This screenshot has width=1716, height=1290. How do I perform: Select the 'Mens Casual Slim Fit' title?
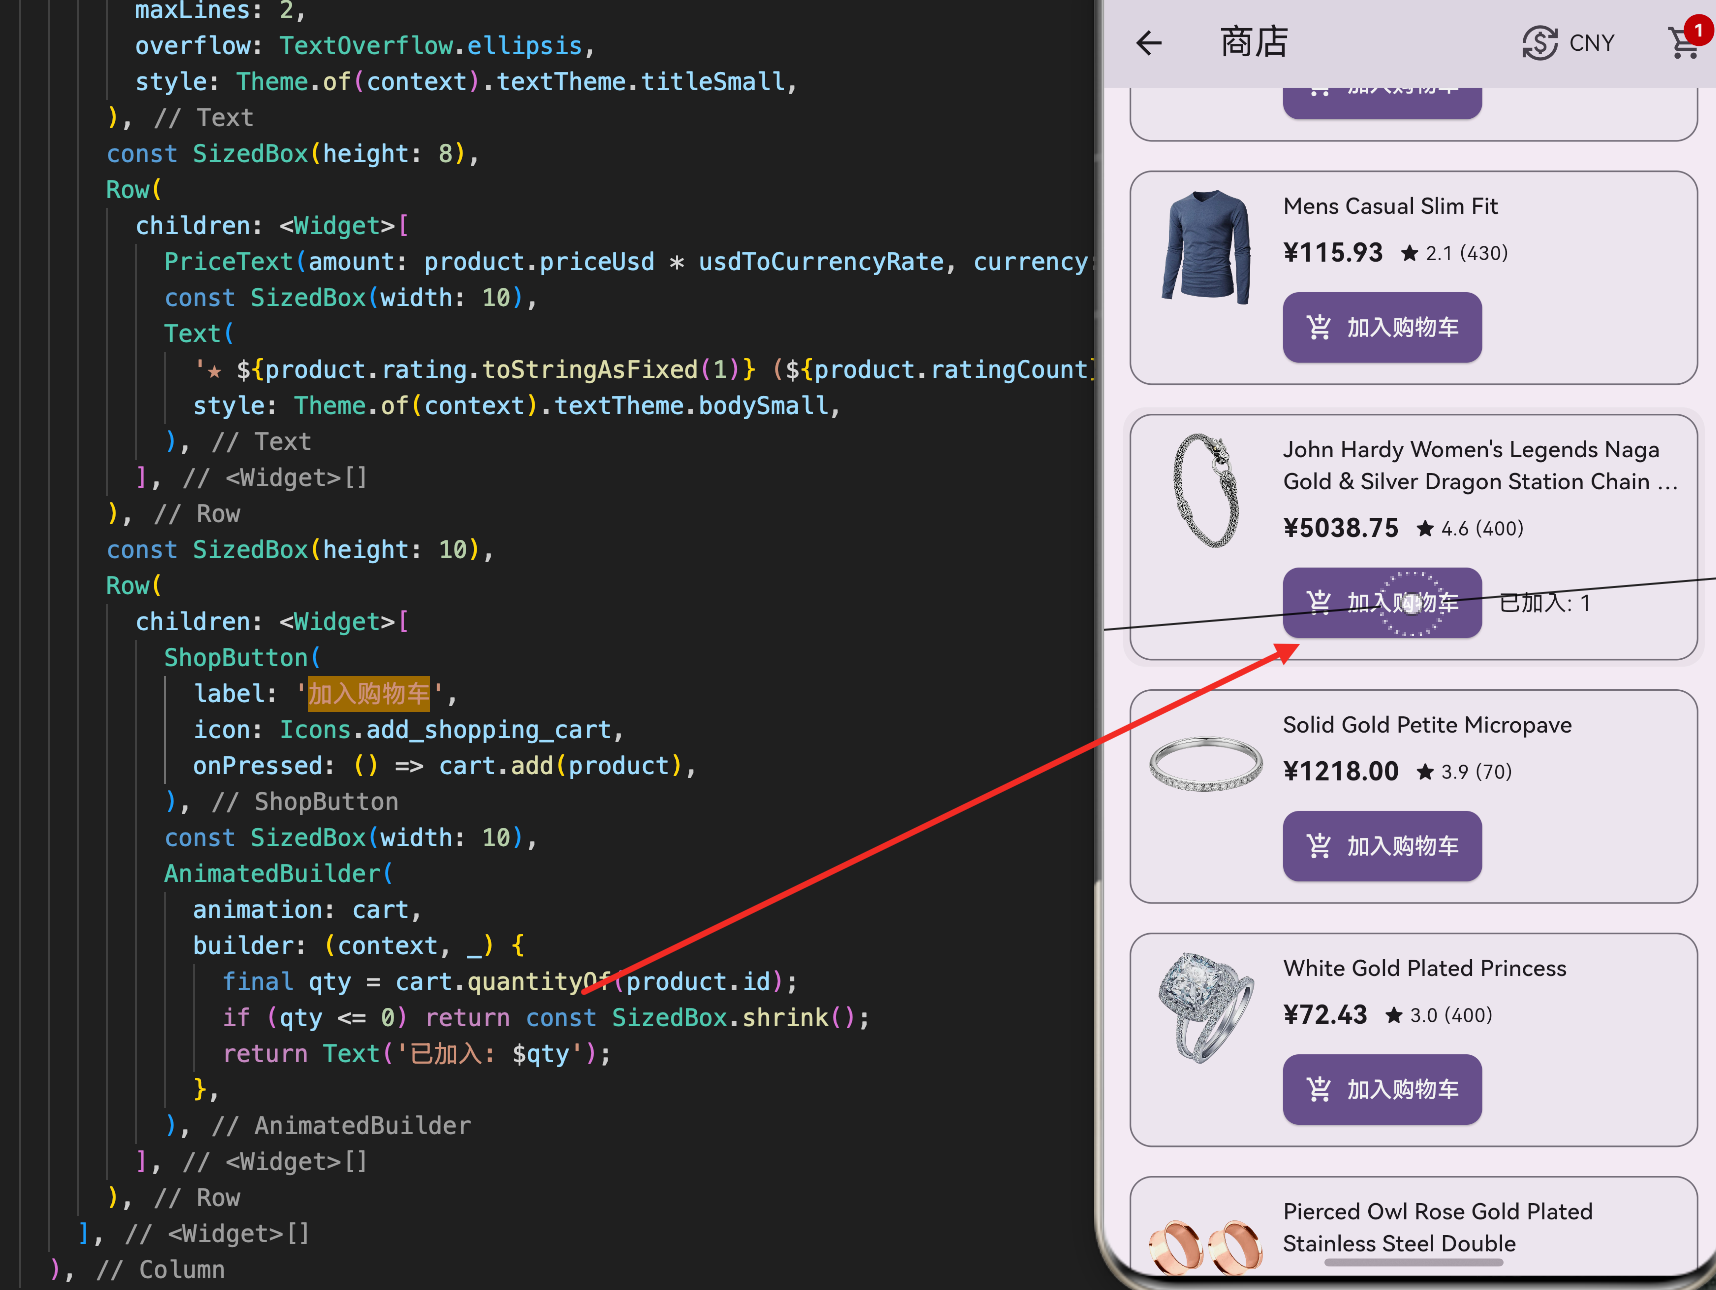pyautogui.click(x=1390, y=206)
